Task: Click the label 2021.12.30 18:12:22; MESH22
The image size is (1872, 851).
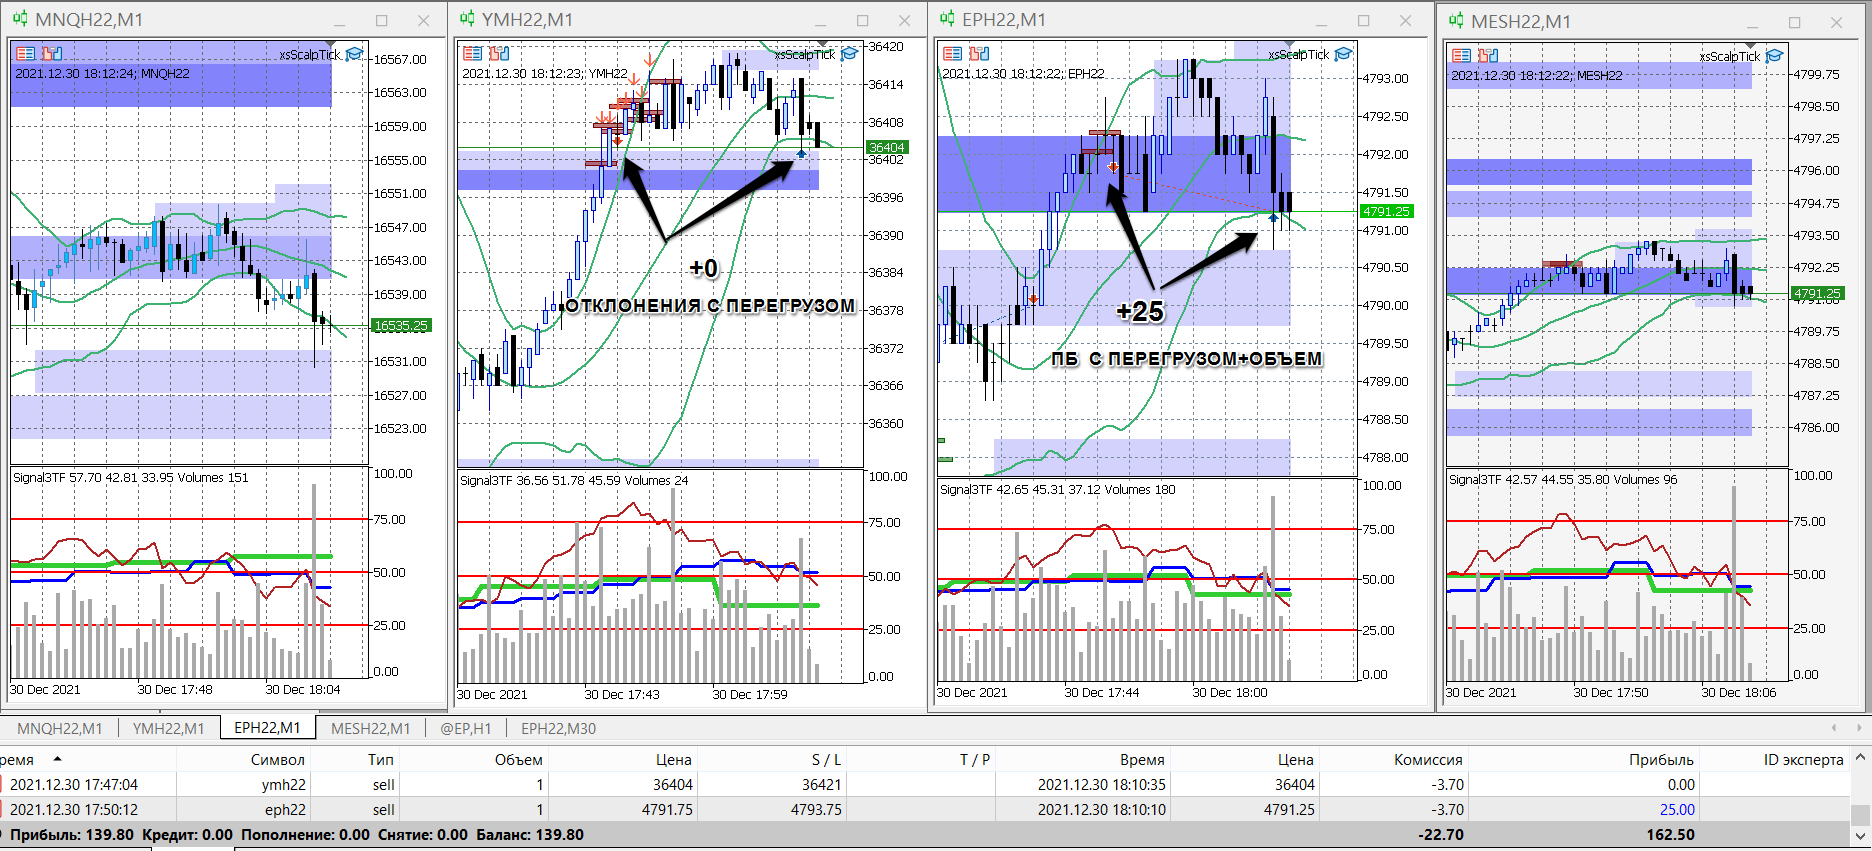Action: coord(1537,76)
